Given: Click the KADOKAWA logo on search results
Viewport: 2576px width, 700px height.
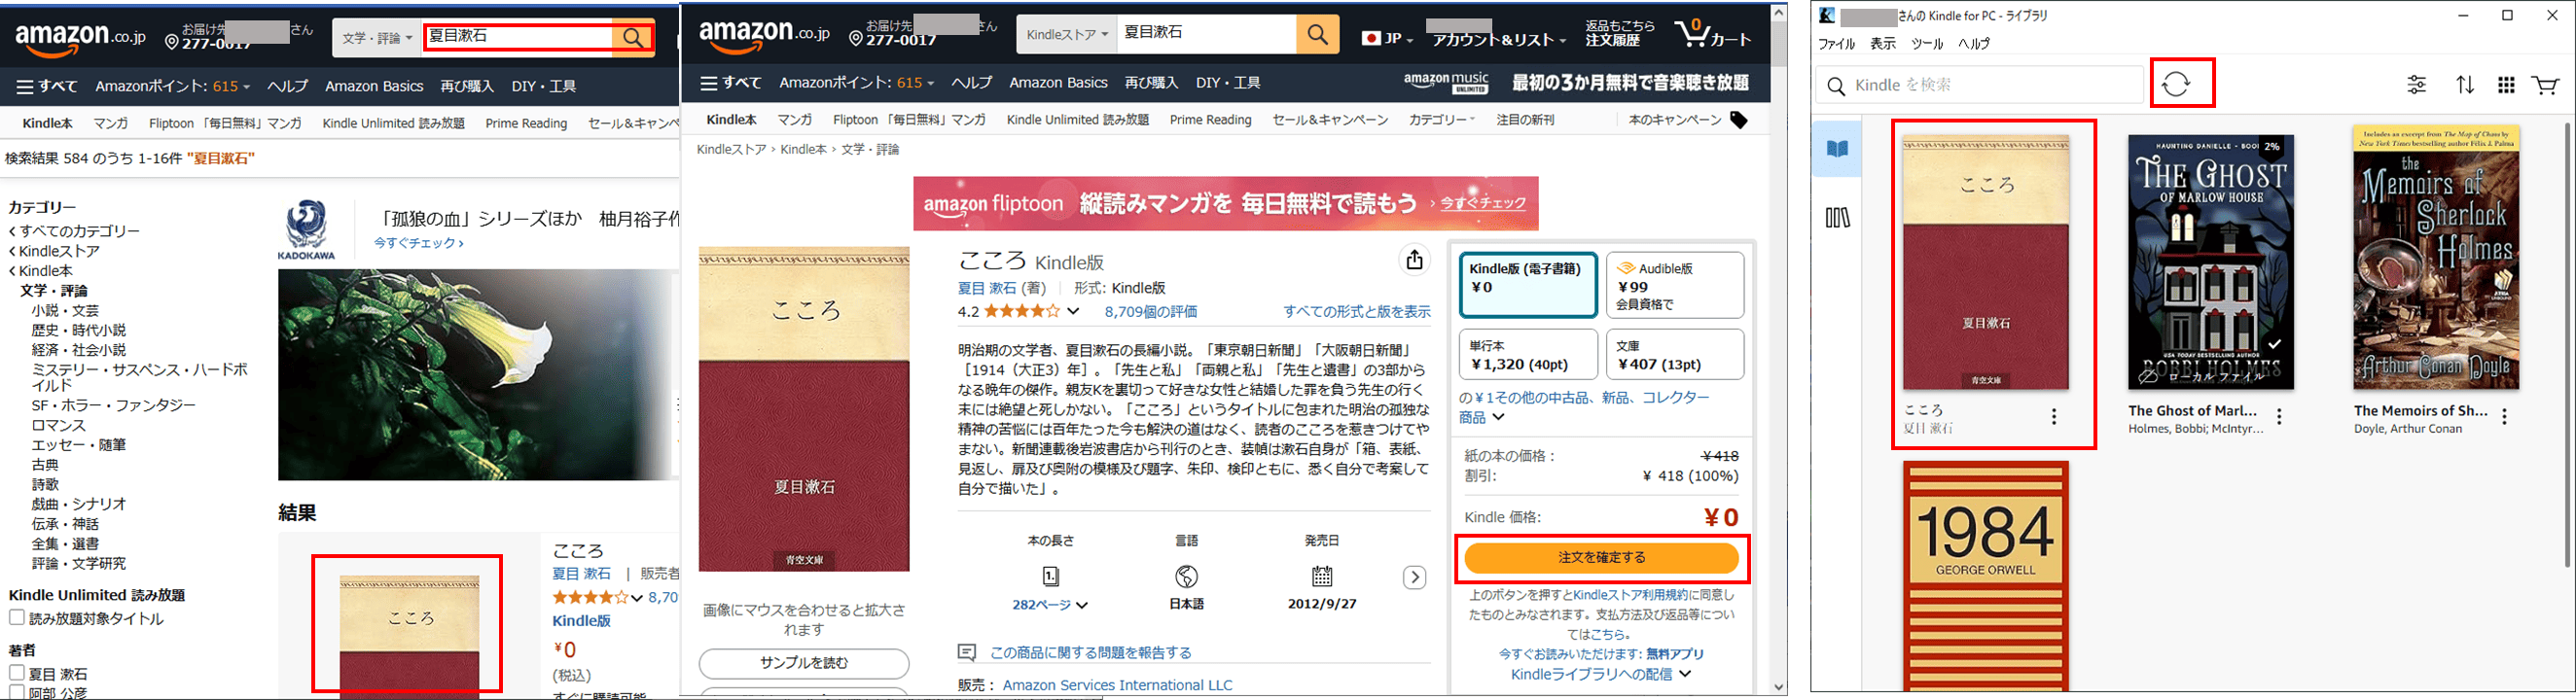Looking at the screenshot, I should [306, 230].
